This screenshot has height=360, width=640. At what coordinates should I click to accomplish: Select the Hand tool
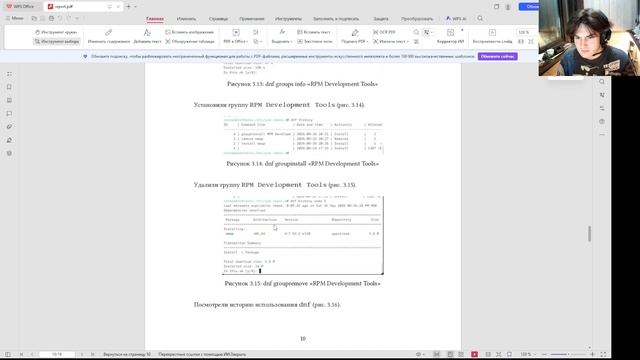(56, 32)
